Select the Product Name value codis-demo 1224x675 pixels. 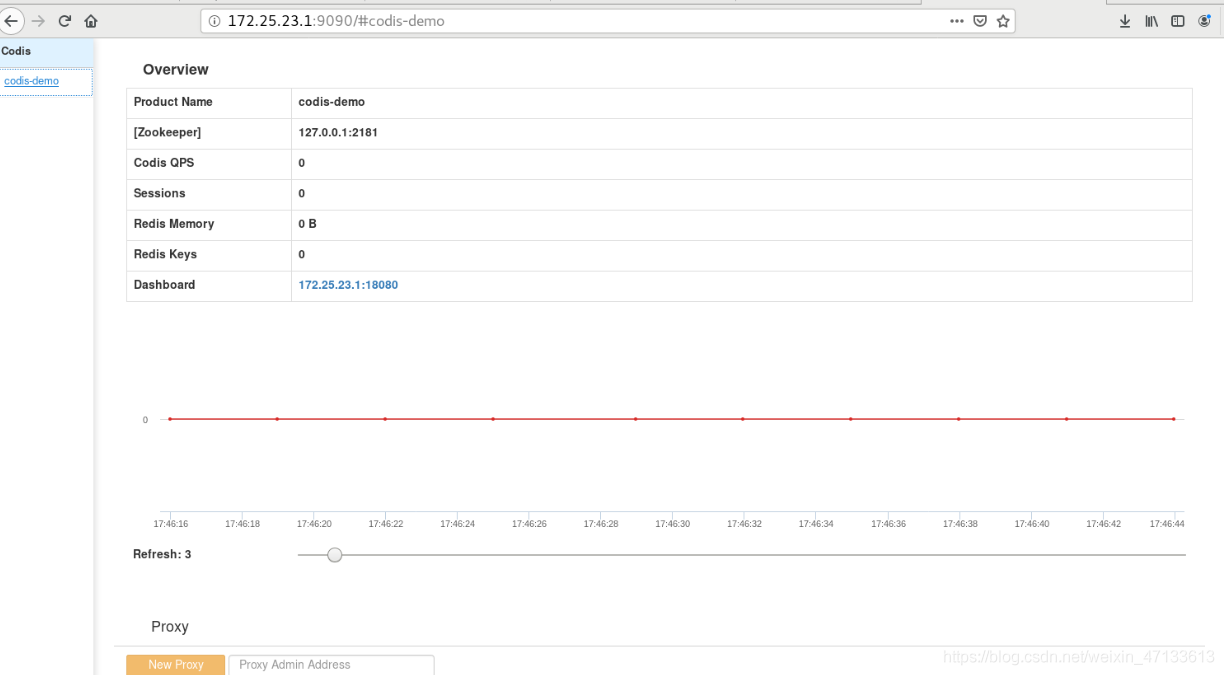(x=332, y=102)
